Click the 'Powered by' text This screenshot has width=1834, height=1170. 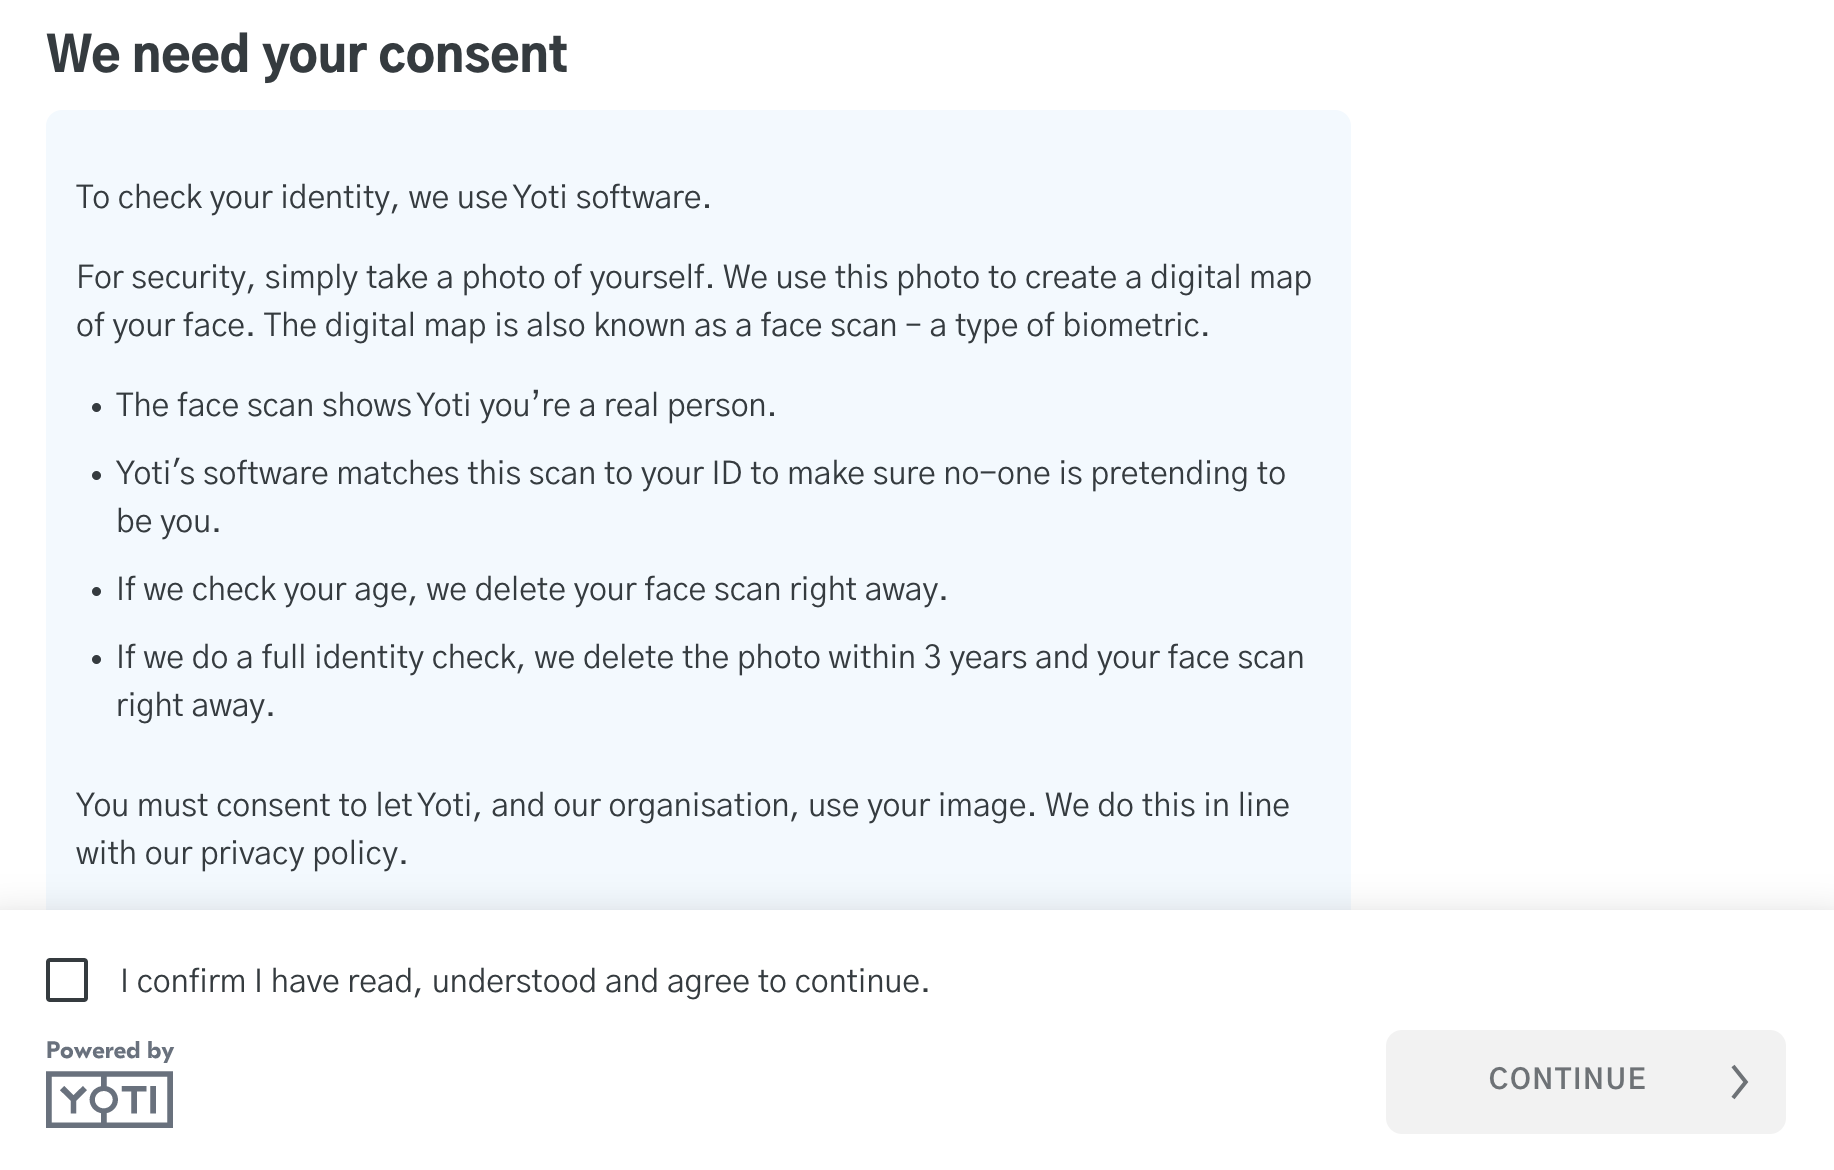pyautogui.click(x=110, y=1050)
